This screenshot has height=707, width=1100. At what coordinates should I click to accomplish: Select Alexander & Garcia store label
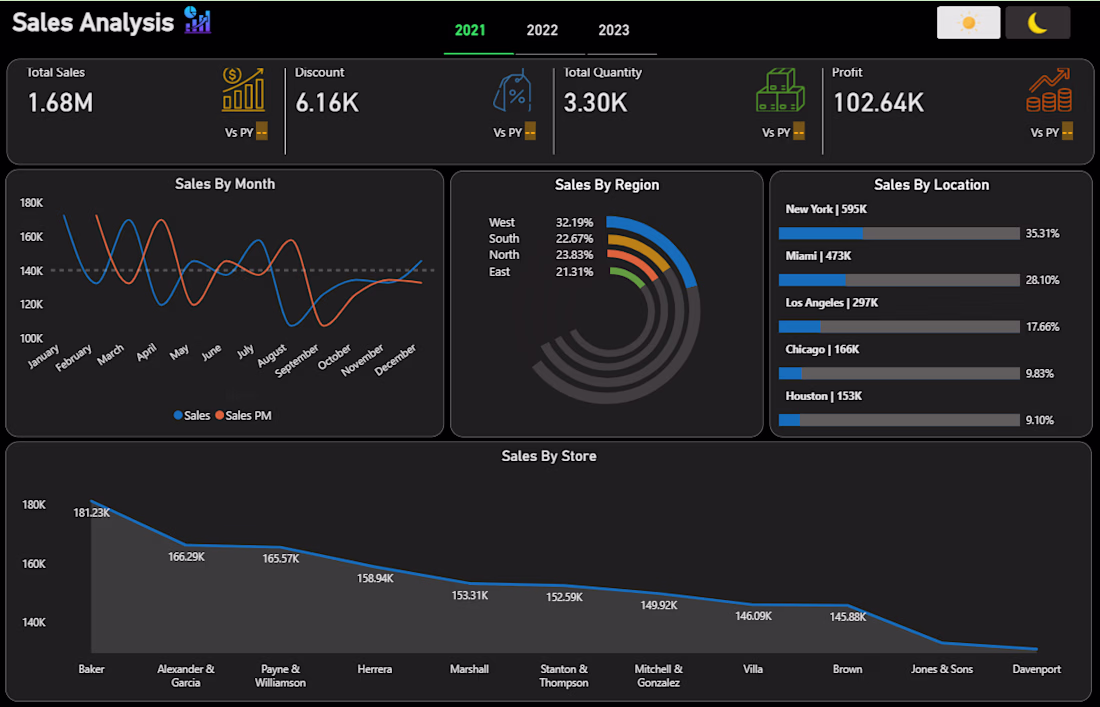(x=186, y=675)
